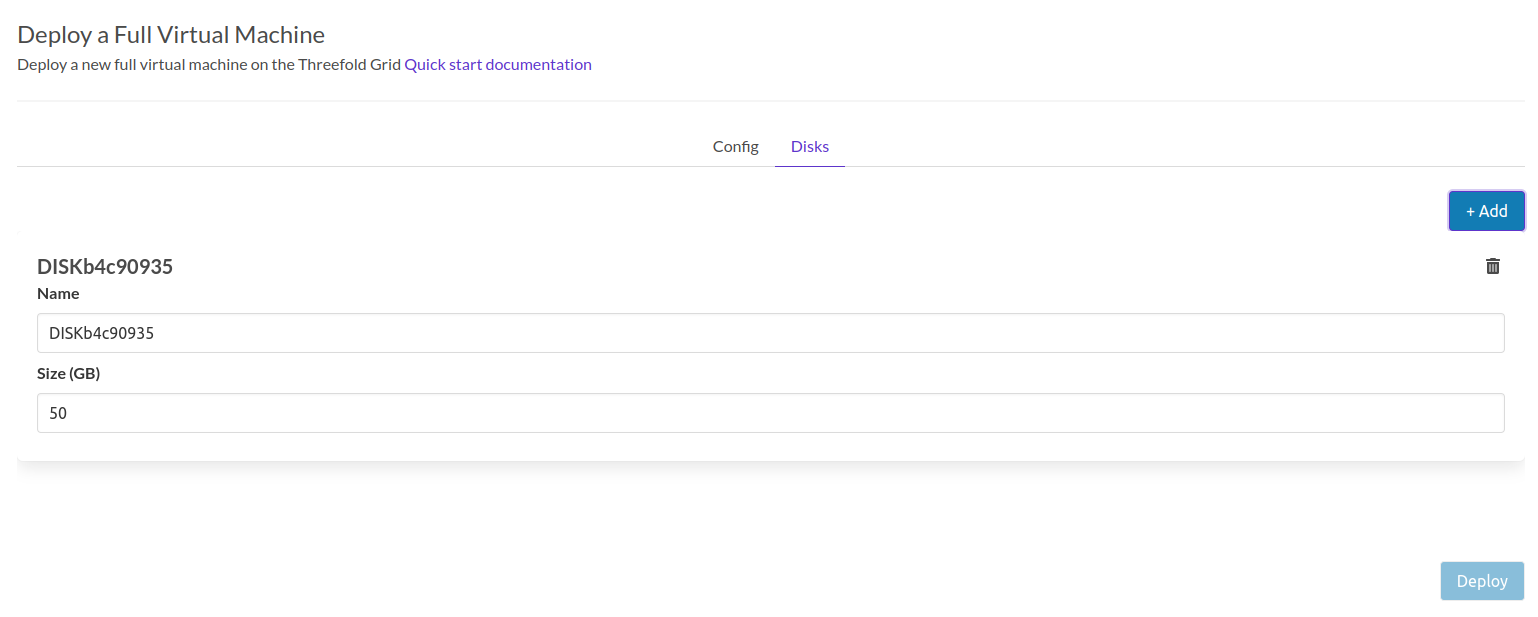Click empty space at right end of Name field
This screenshot has height=617, width=1538.
pyautogui.click(x=1400, y=333)
